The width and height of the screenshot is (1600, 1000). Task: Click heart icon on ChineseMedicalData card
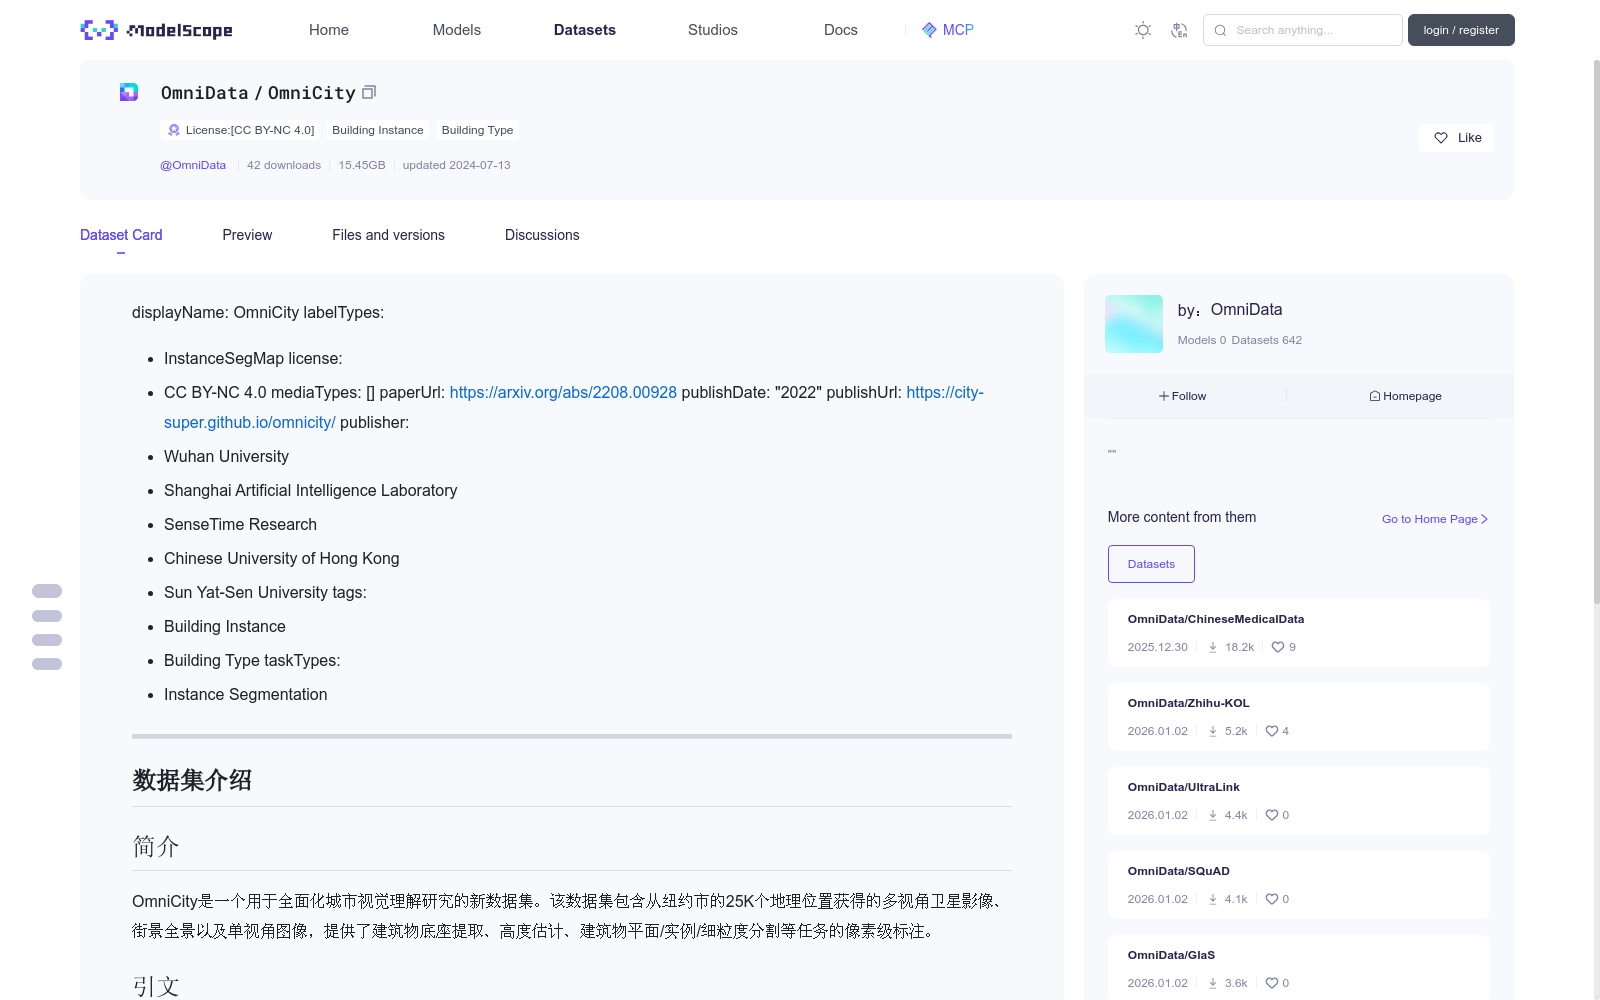1278,647
